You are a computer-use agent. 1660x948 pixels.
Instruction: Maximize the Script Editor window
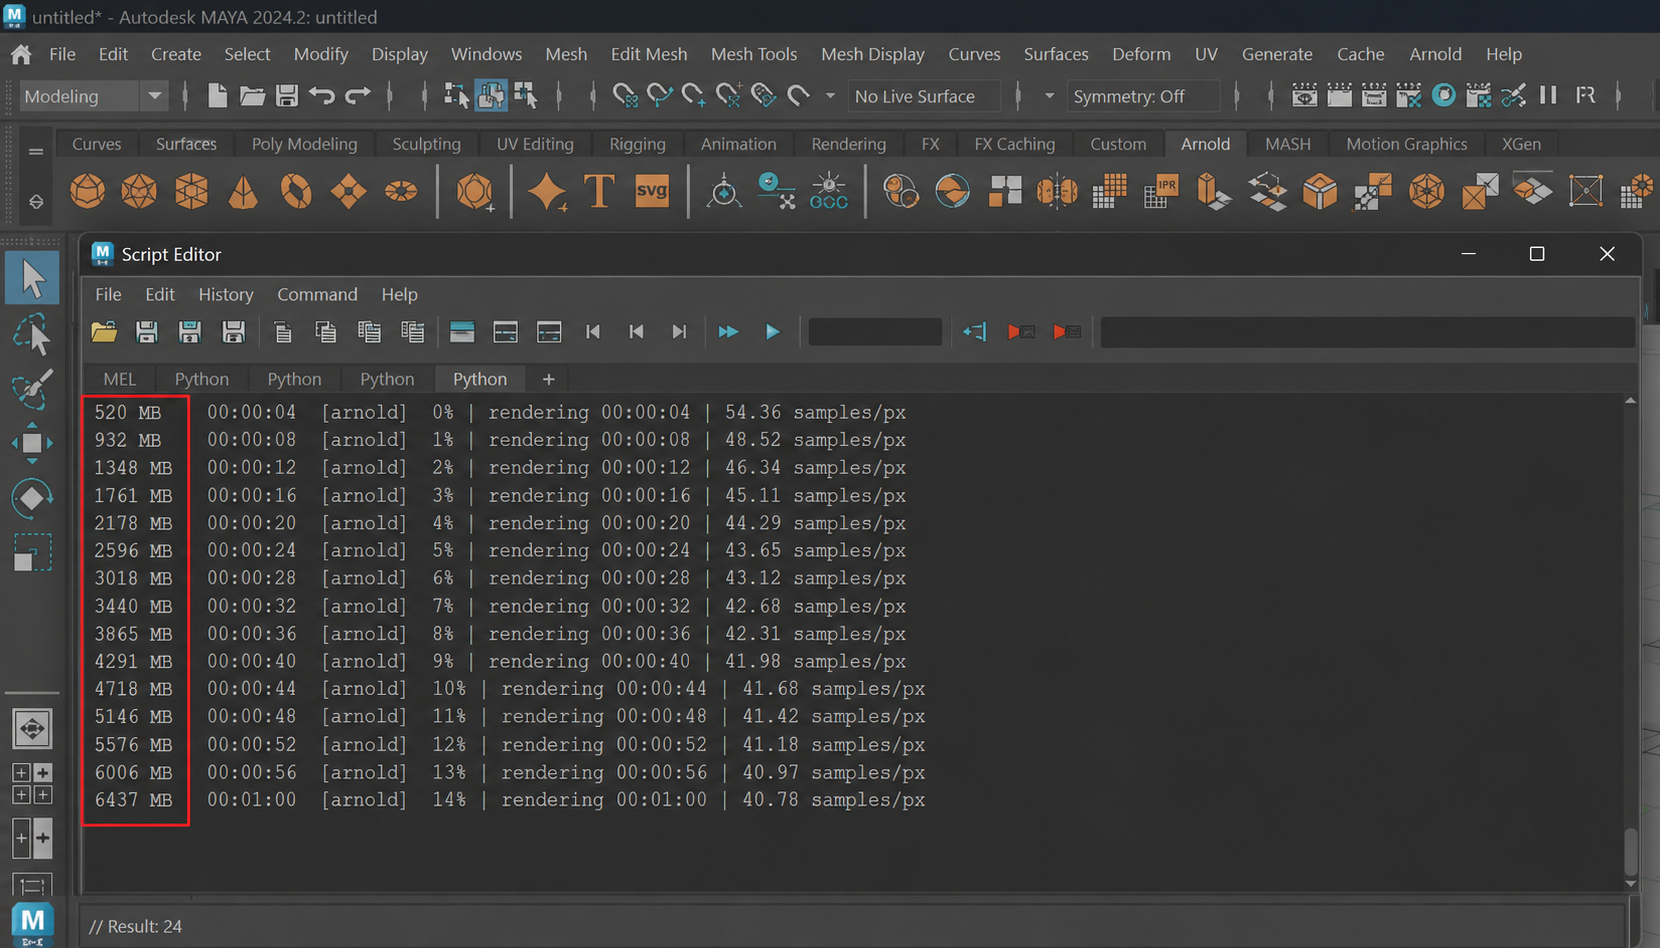point(1537,254)
